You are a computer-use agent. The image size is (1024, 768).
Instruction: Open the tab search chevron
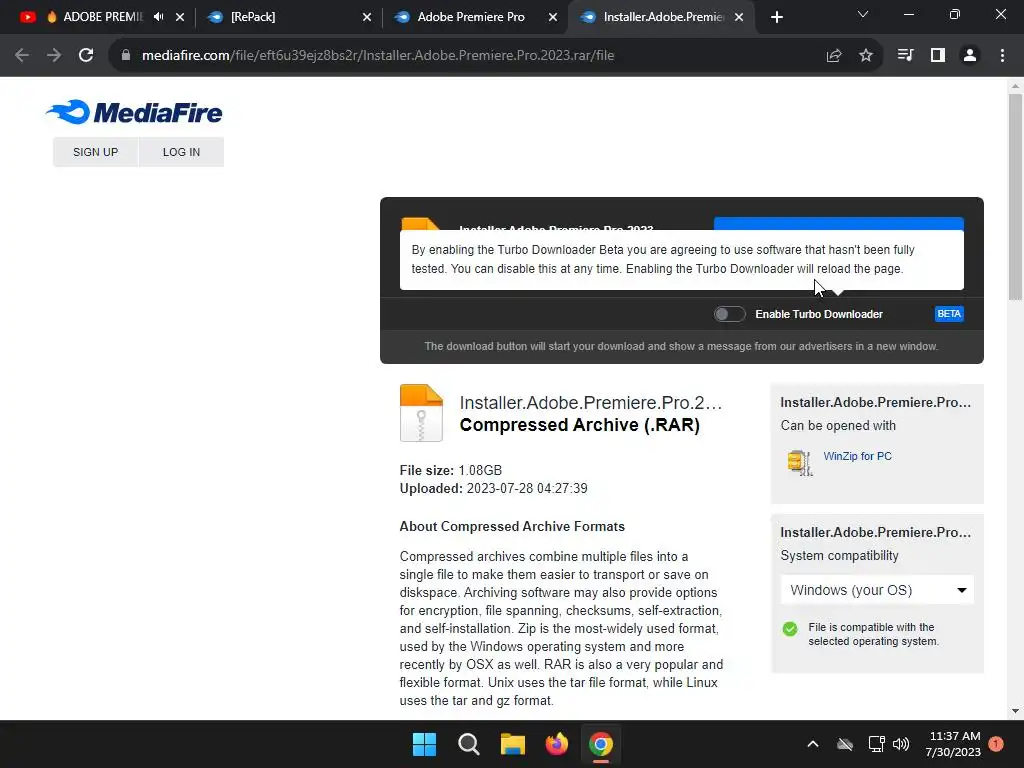point(863,14)
